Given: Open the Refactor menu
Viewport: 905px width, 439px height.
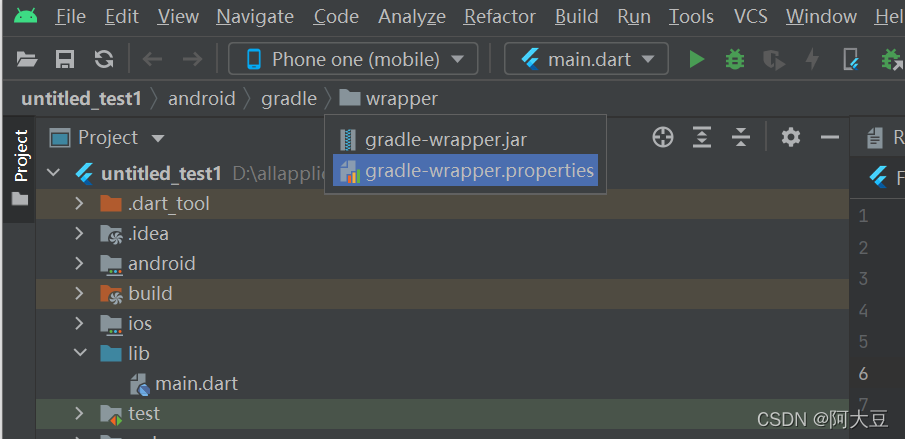Looking at the screenshot, I should (500, 17).
